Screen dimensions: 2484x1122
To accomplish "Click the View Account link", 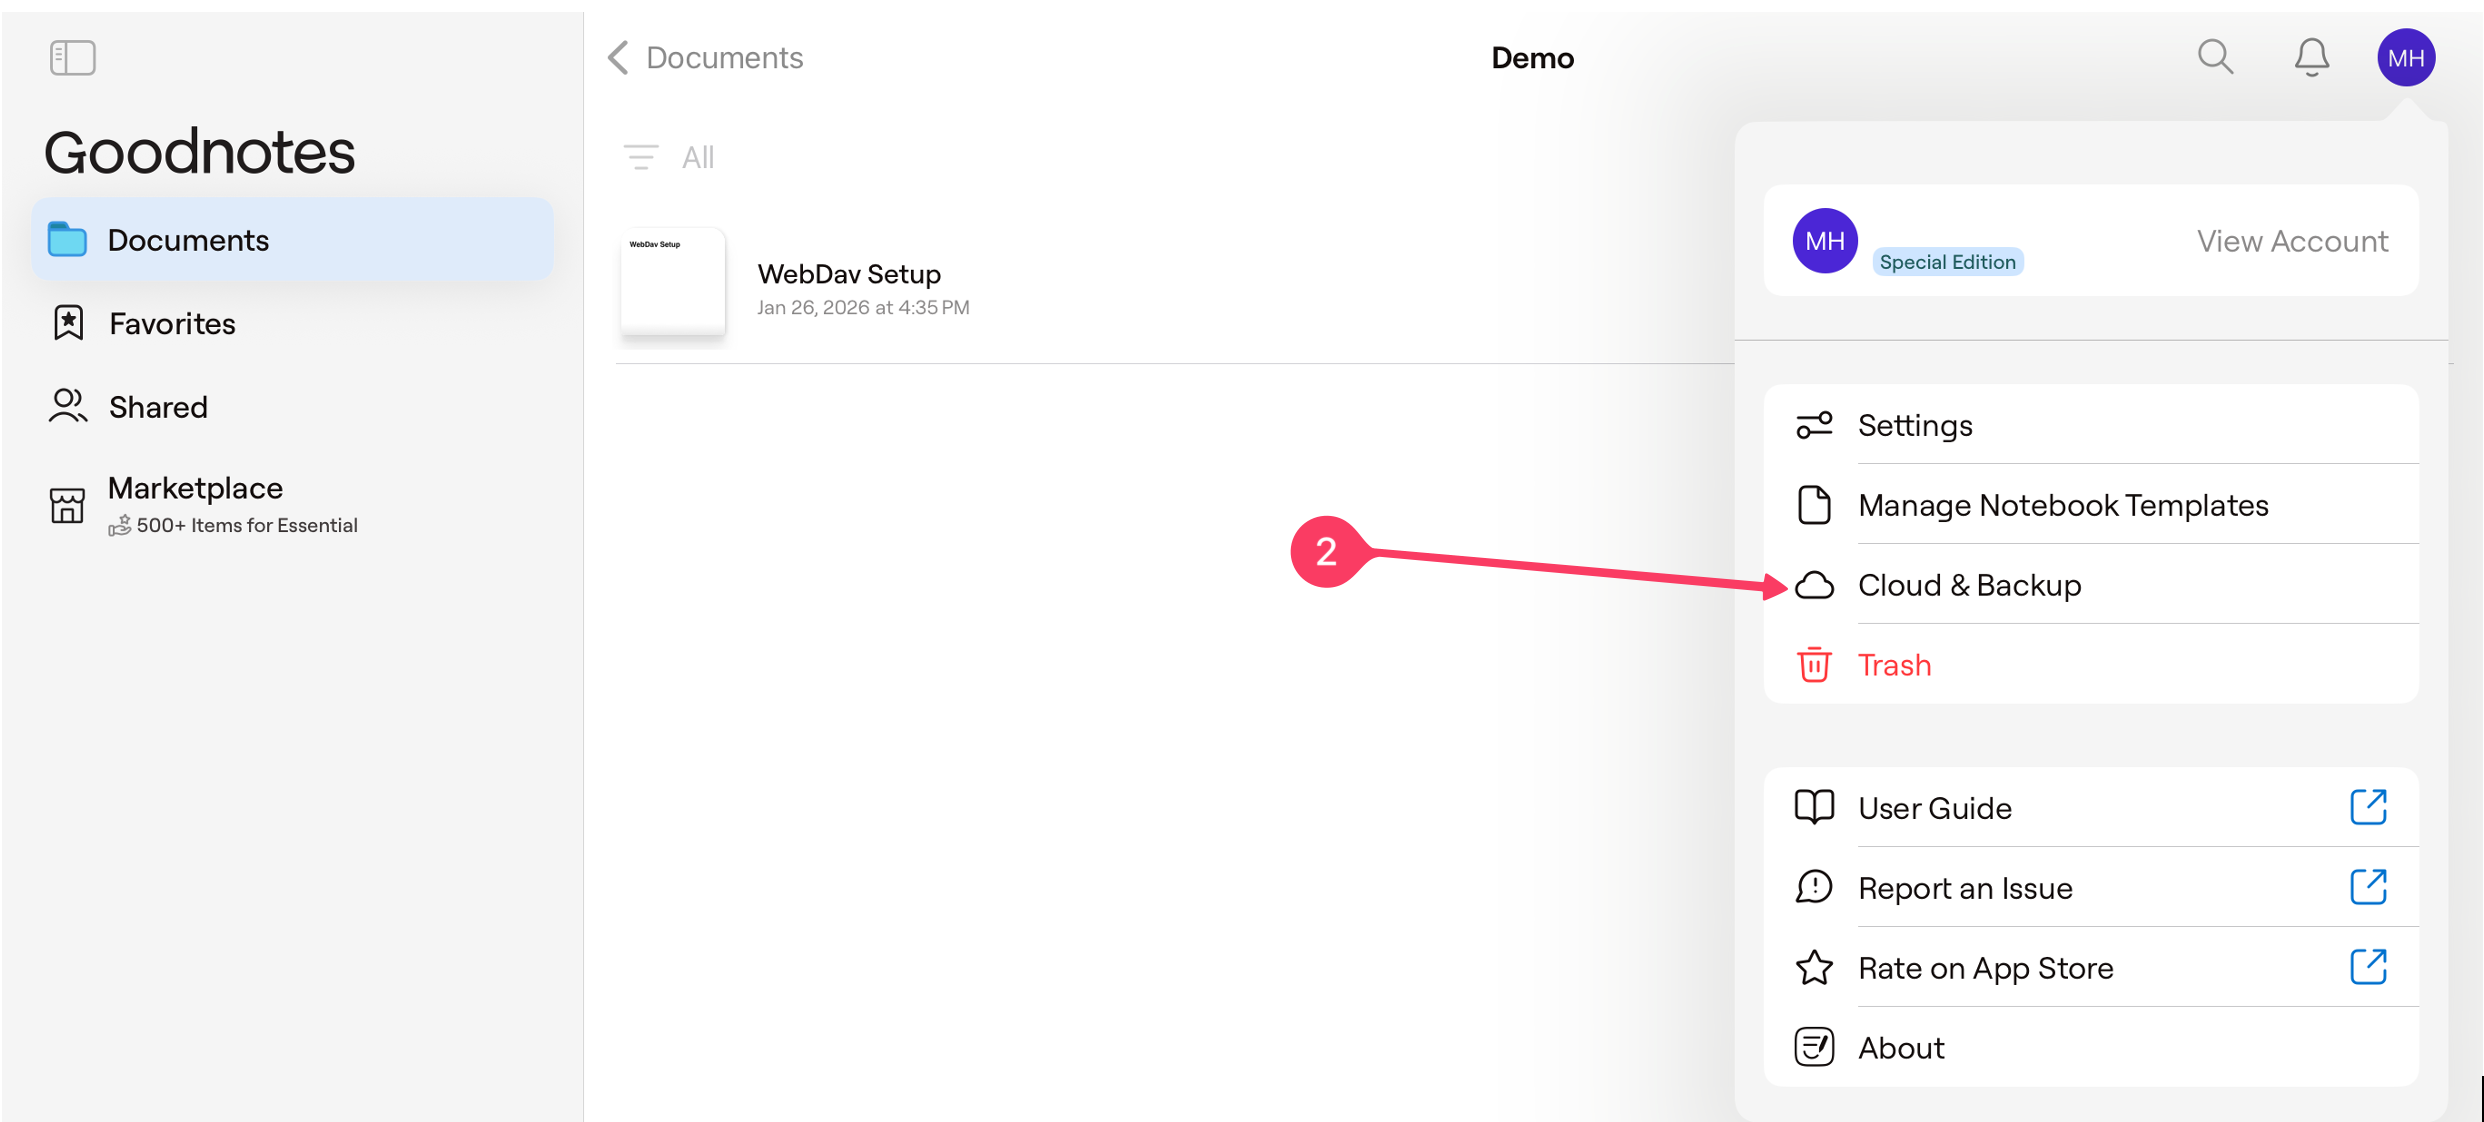I will tap(2292, 241).
